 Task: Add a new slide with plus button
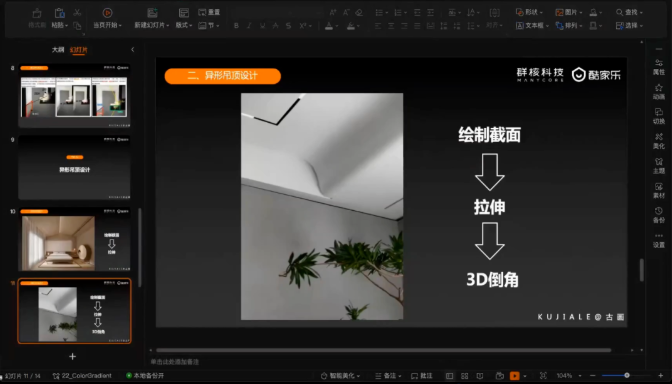coord(72,356)
